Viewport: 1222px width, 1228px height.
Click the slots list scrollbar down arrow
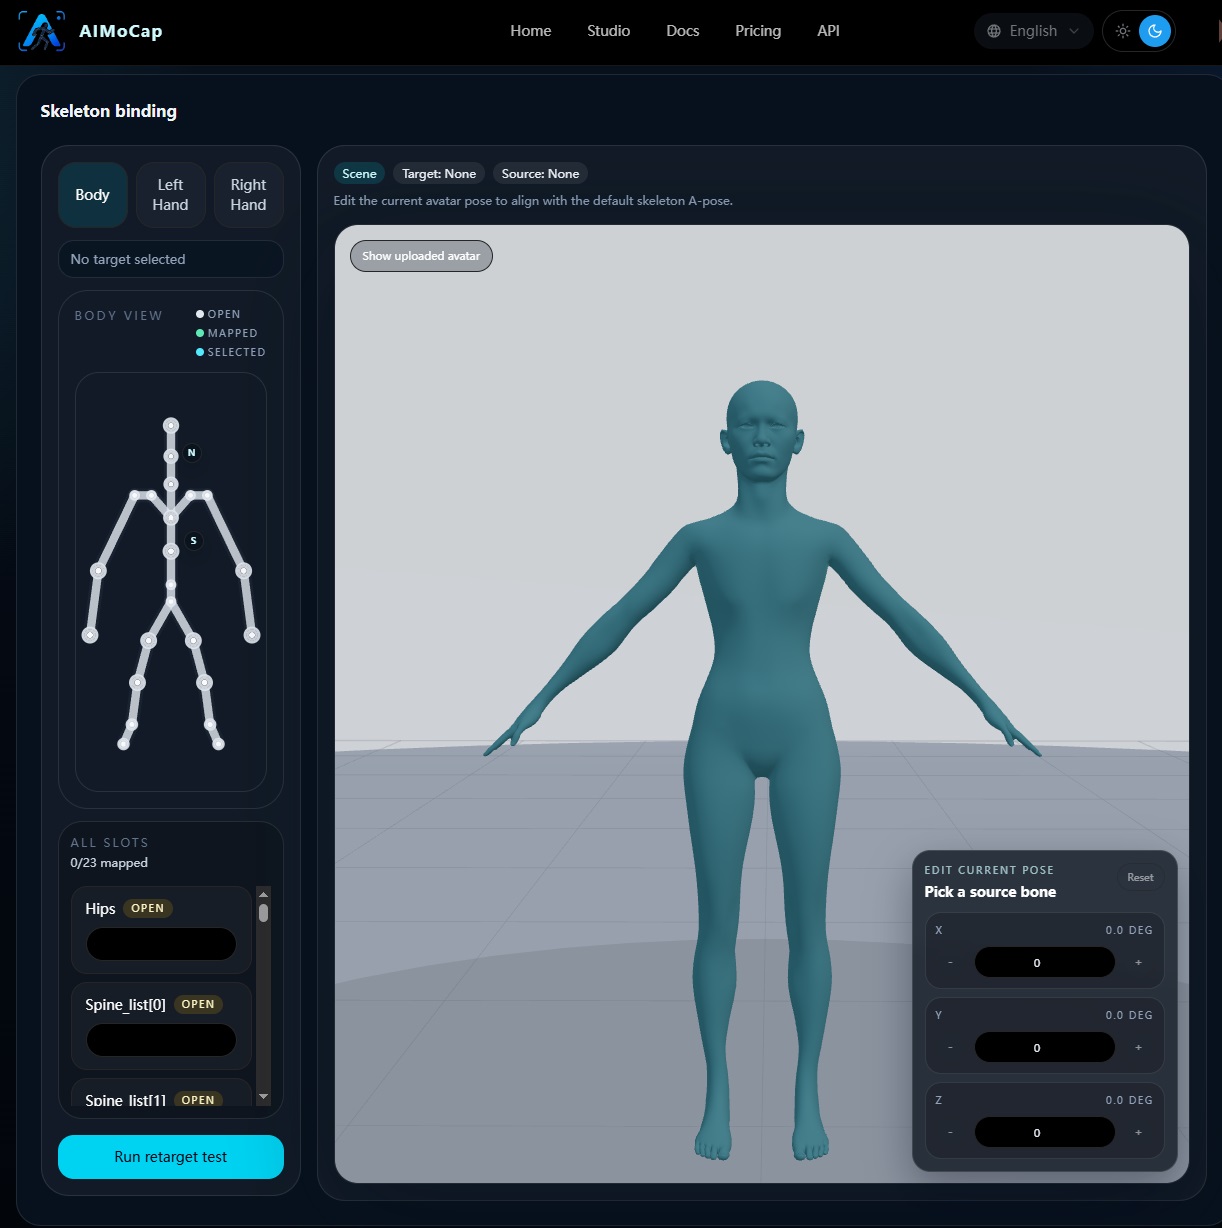(264, 1097)
